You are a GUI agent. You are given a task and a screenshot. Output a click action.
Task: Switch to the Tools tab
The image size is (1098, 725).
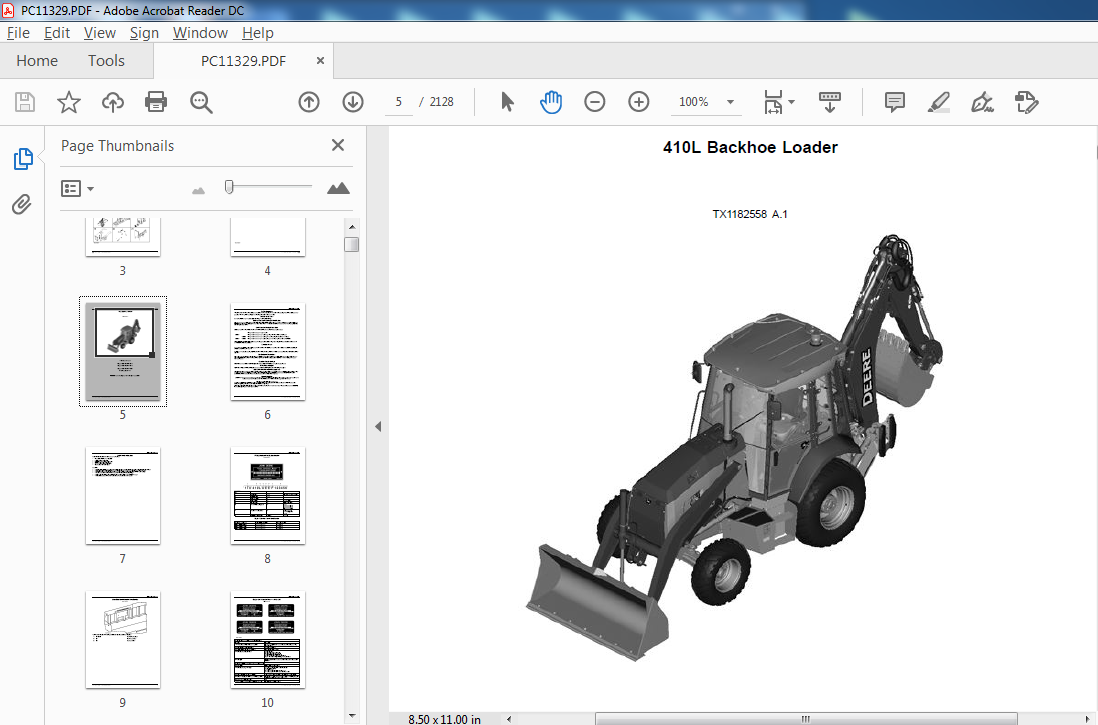click(x=106, y=61)
